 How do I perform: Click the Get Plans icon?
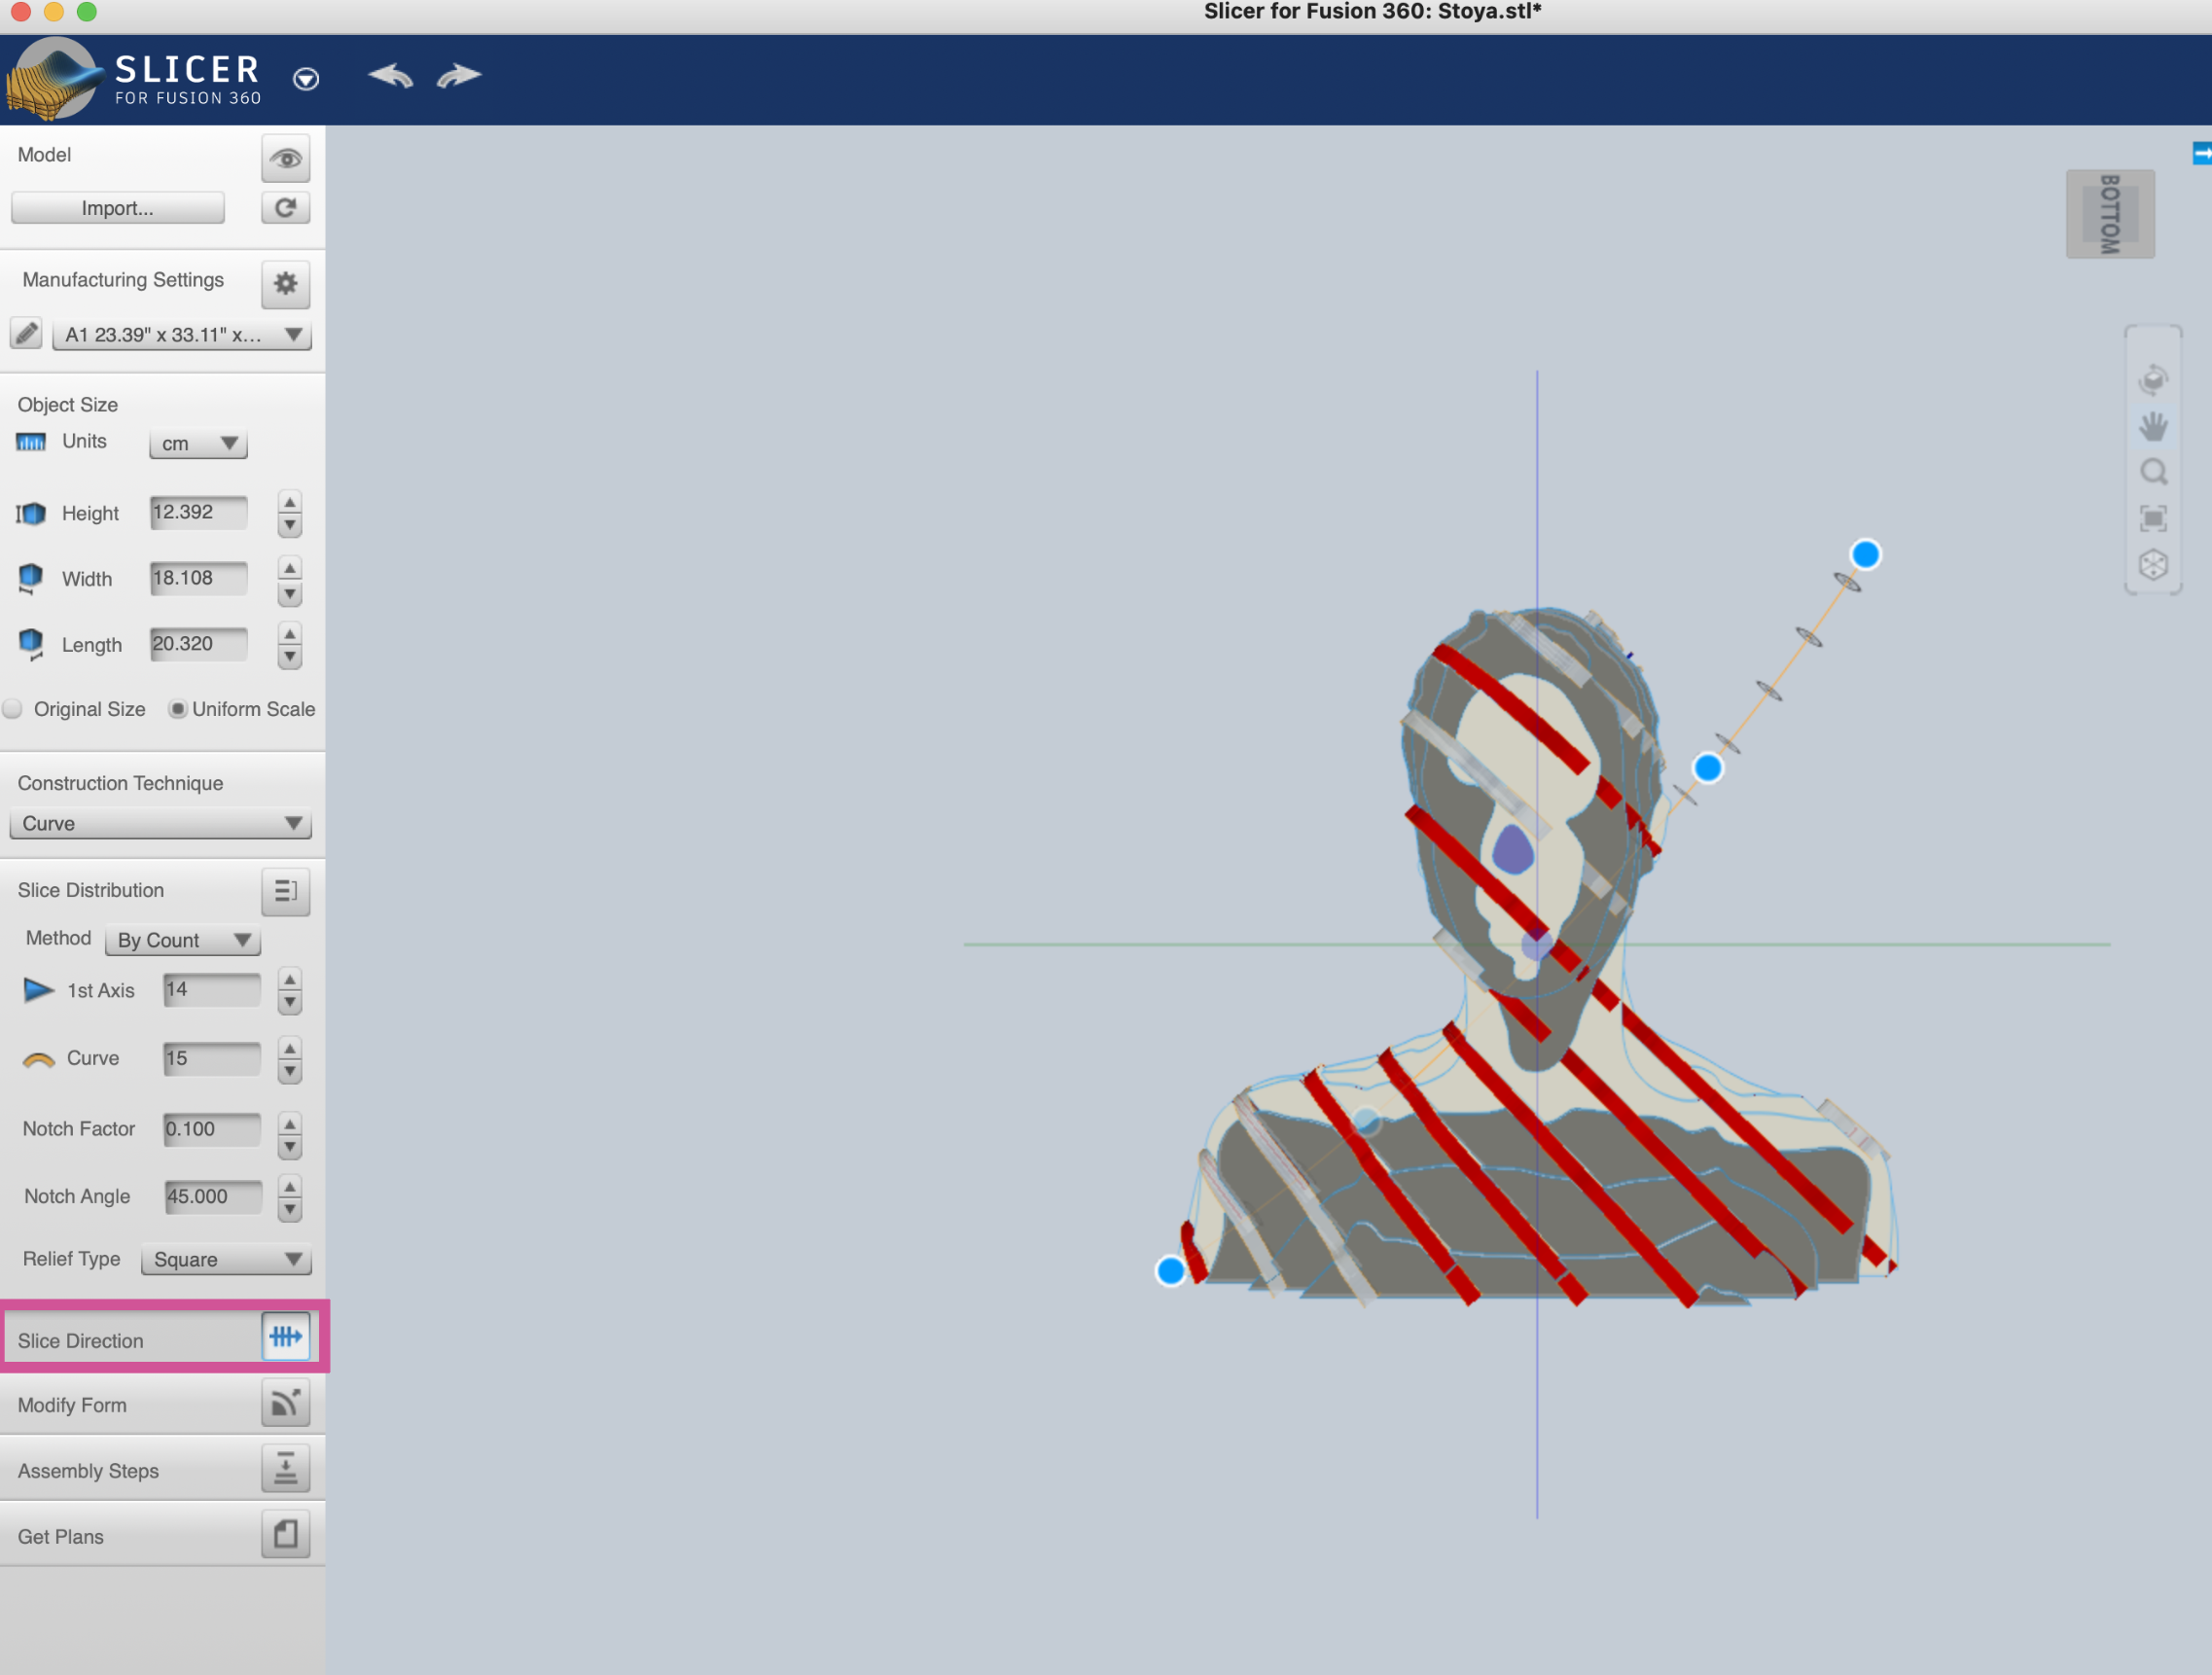[x=285, y=1533]
